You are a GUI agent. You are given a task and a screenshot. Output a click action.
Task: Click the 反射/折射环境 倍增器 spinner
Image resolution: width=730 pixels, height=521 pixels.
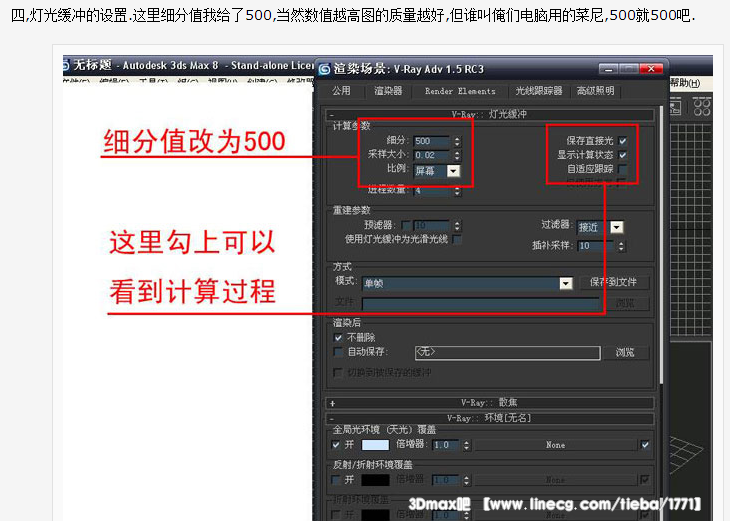click(466, 480)
